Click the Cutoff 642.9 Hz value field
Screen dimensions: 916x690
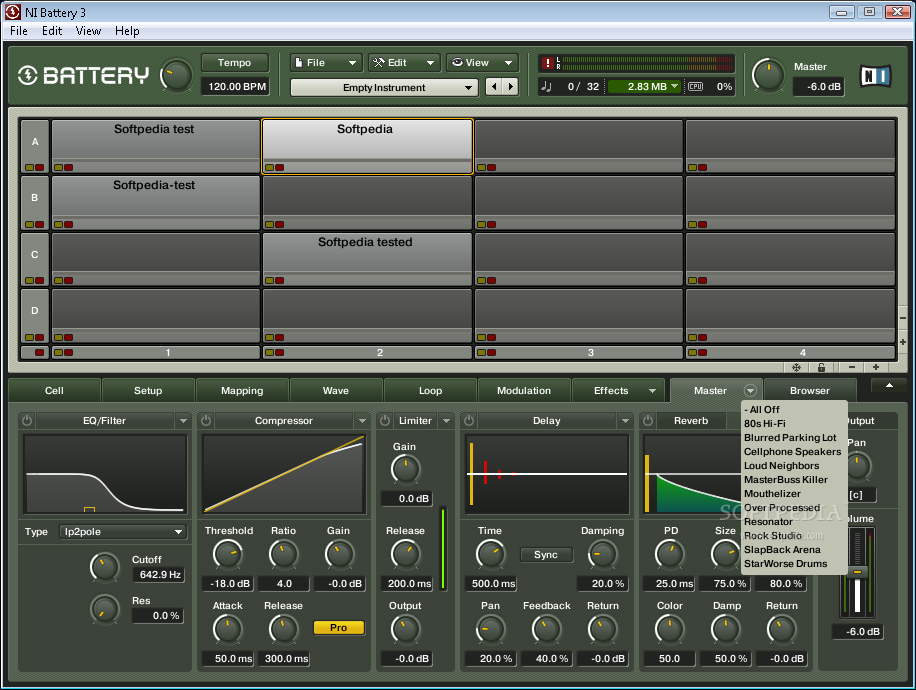click(159, 575)
